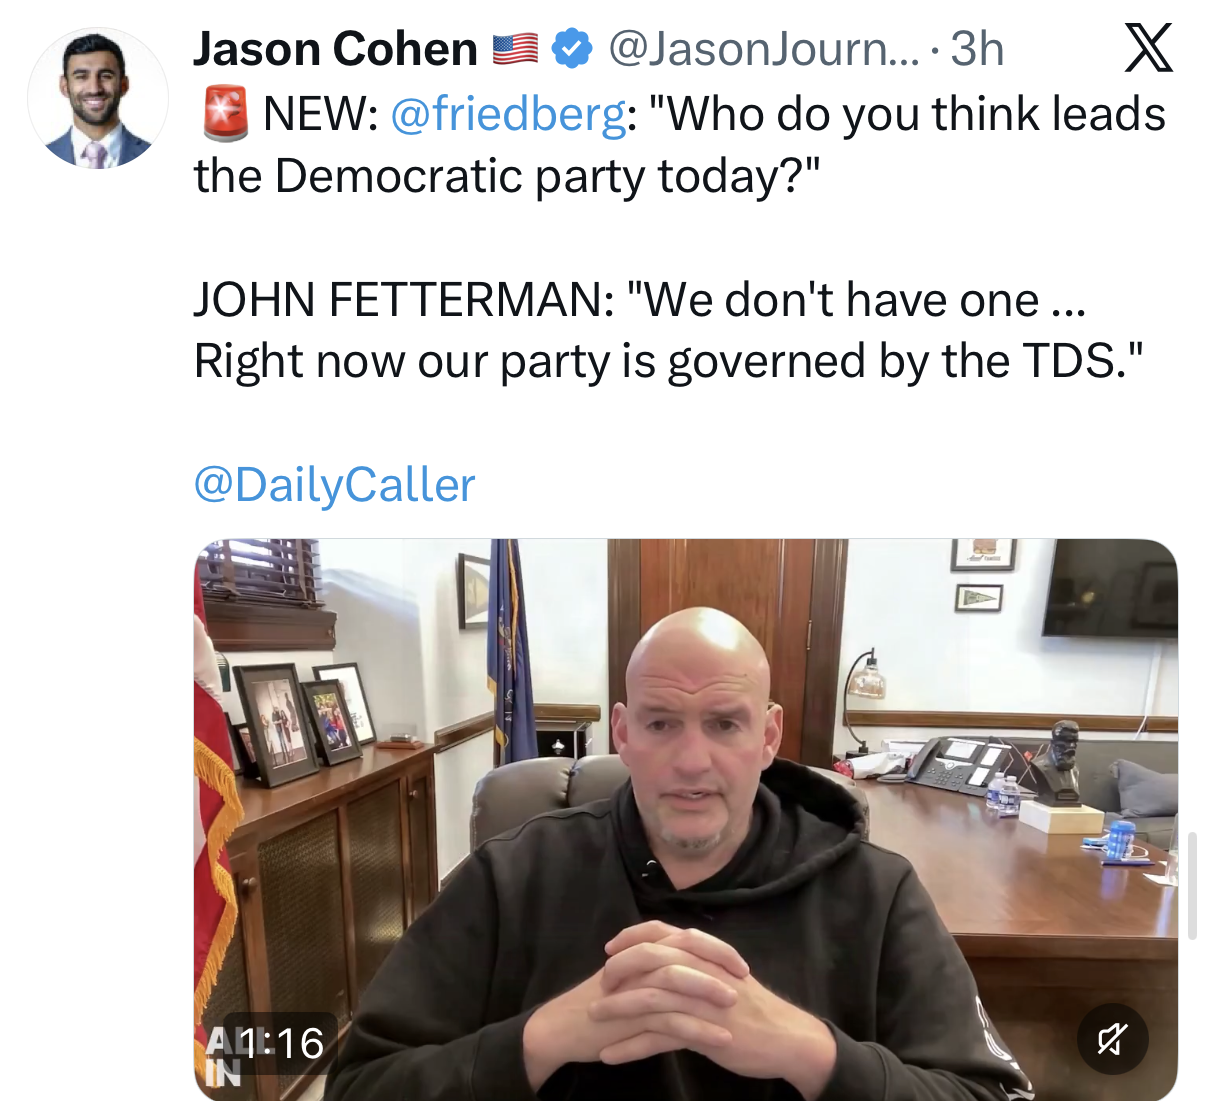Viewport: 1206px width, 1101px height.
Task: Click the X logo icon
Action: [x=1148, y=48]
